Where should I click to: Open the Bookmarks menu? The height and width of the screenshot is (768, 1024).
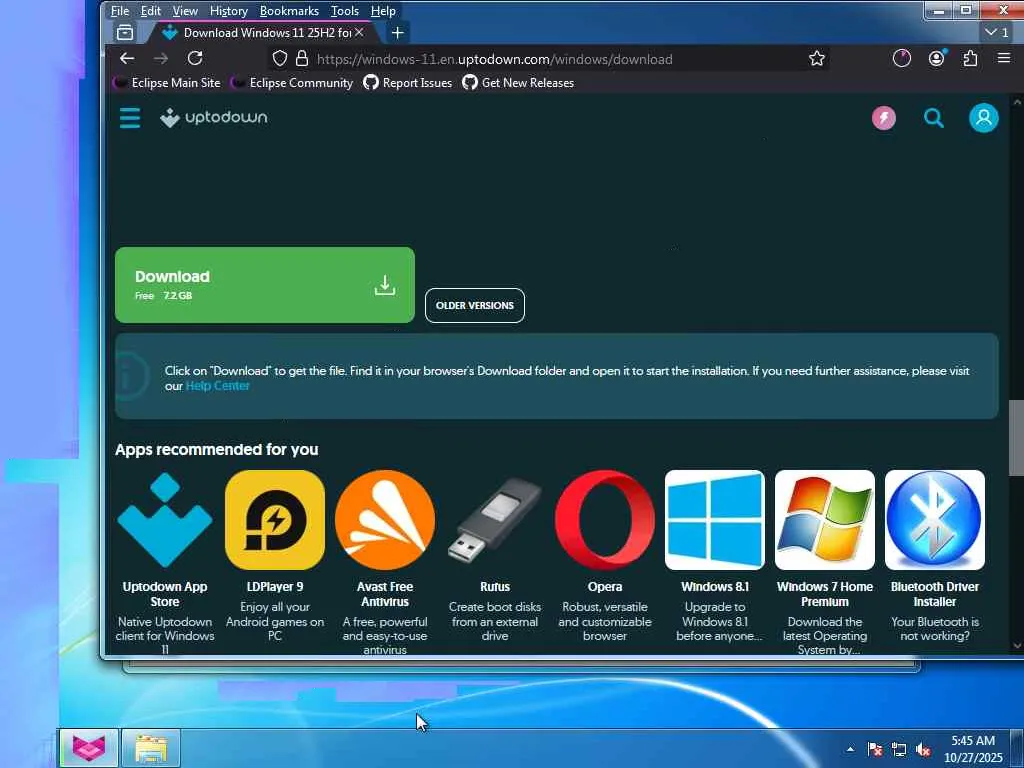[289, 11]
